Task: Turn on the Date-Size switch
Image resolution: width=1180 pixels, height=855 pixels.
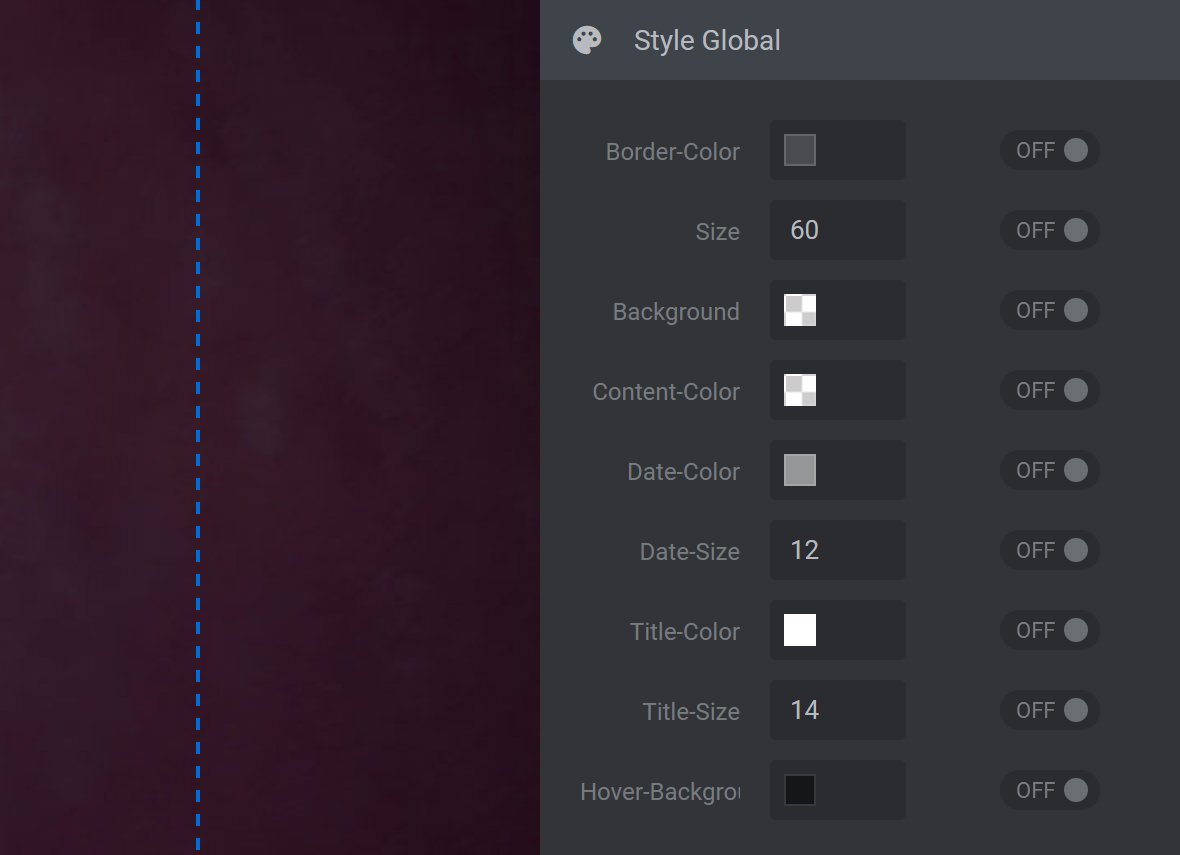Action: point(1050,550)
